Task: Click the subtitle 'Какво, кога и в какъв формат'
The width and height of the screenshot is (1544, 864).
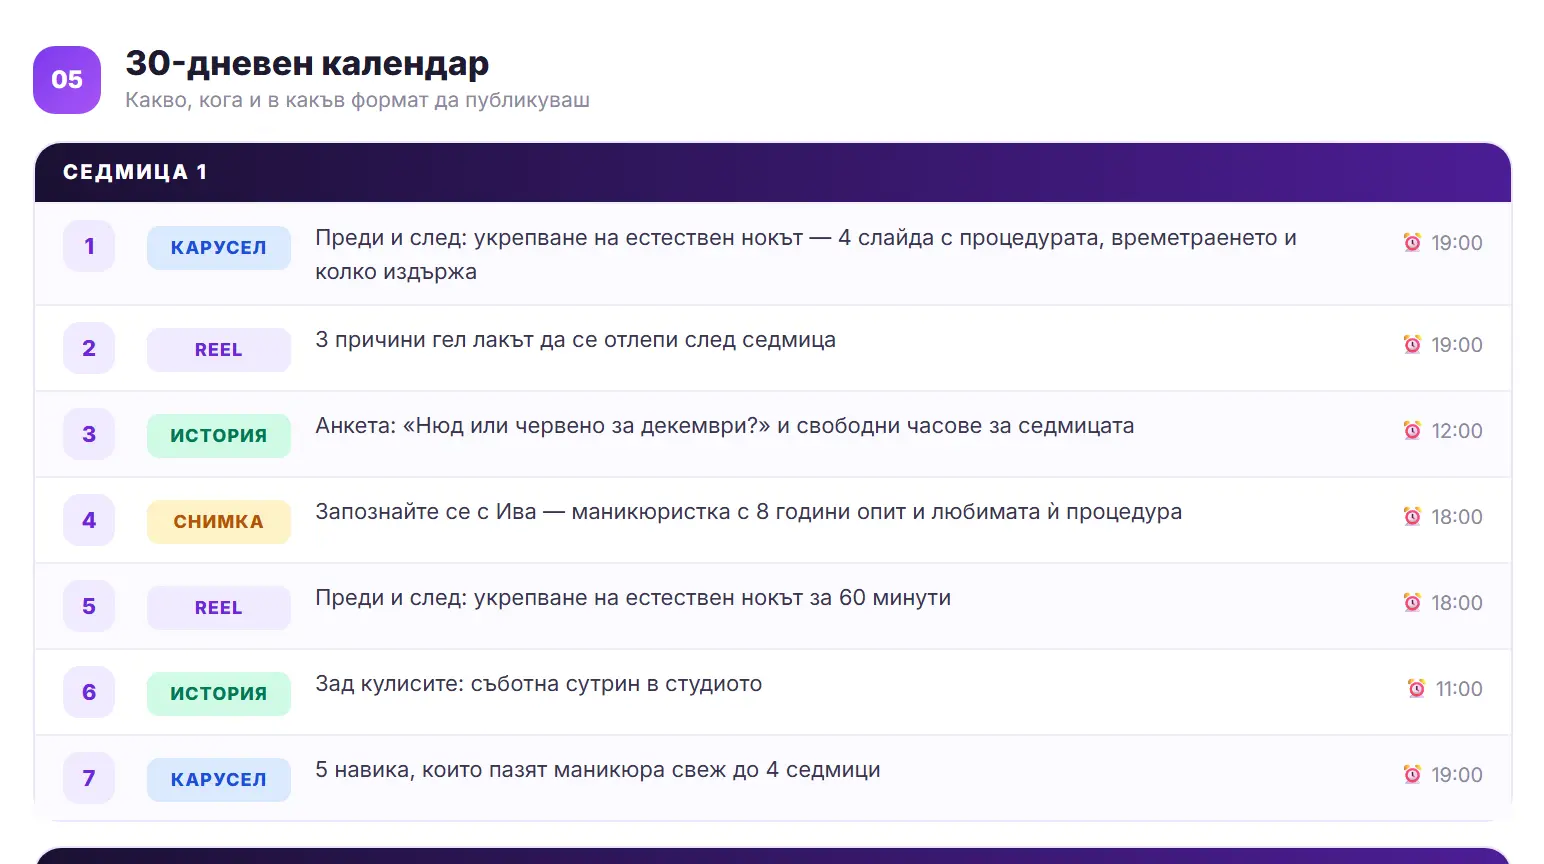Action: [357, 100]
